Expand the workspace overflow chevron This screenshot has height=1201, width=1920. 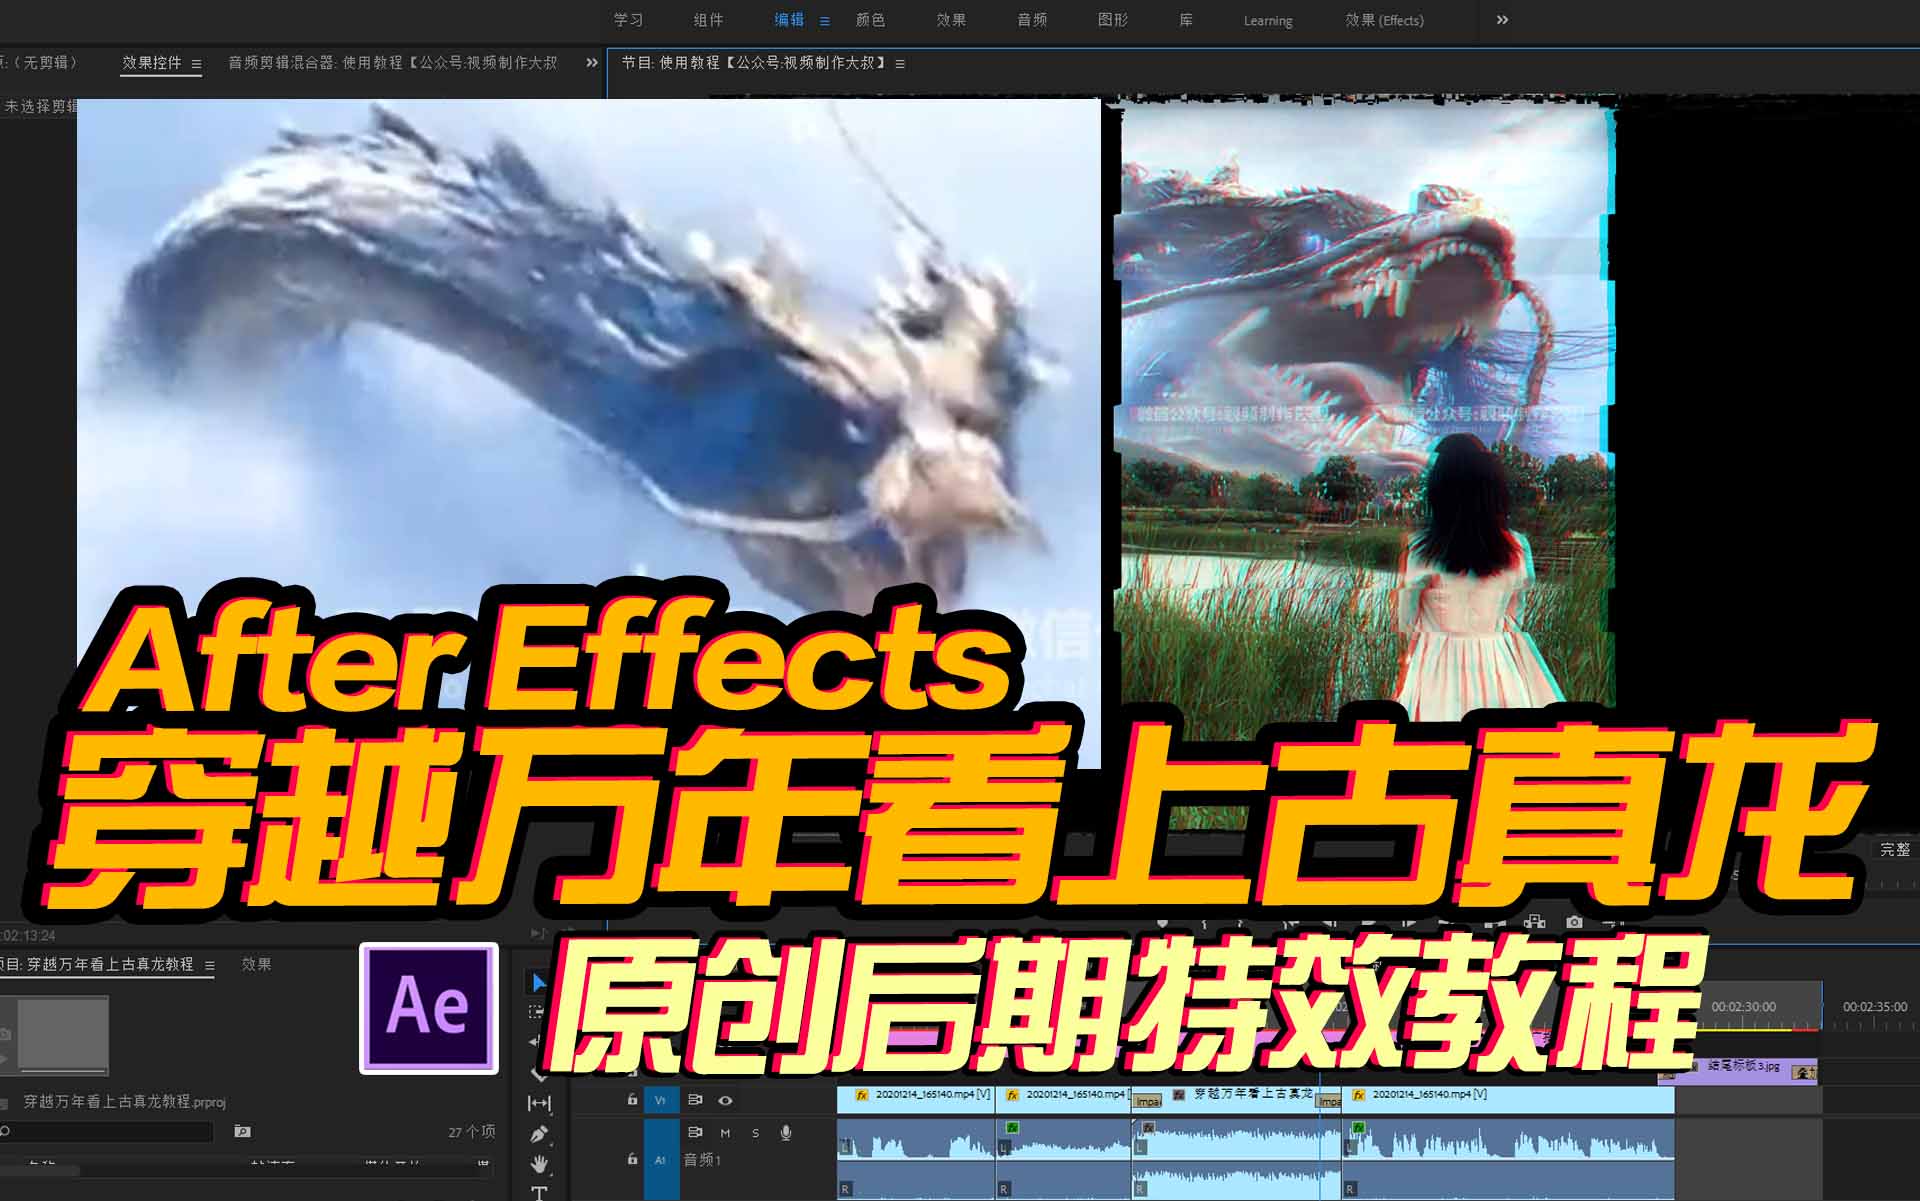1502,20
